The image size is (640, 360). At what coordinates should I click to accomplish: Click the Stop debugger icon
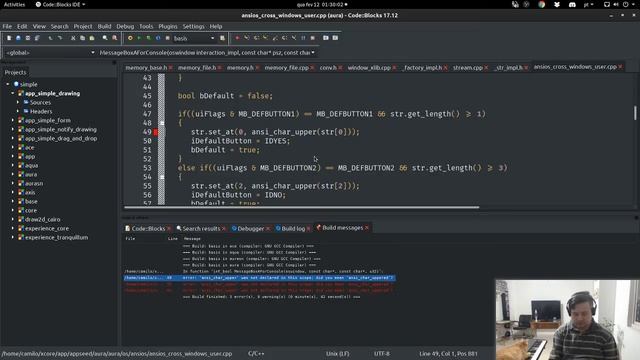313,38
